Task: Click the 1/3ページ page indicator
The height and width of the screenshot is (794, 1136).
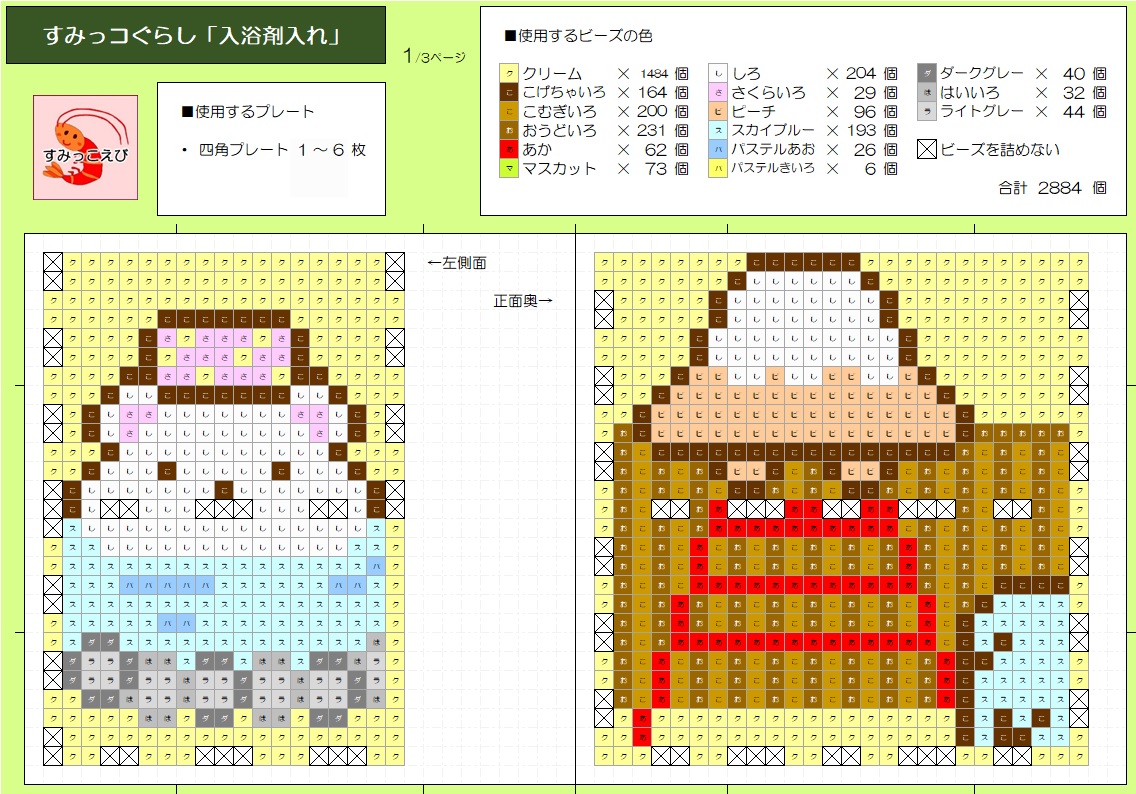Action: pyautogui.click(x=434, y=56)
